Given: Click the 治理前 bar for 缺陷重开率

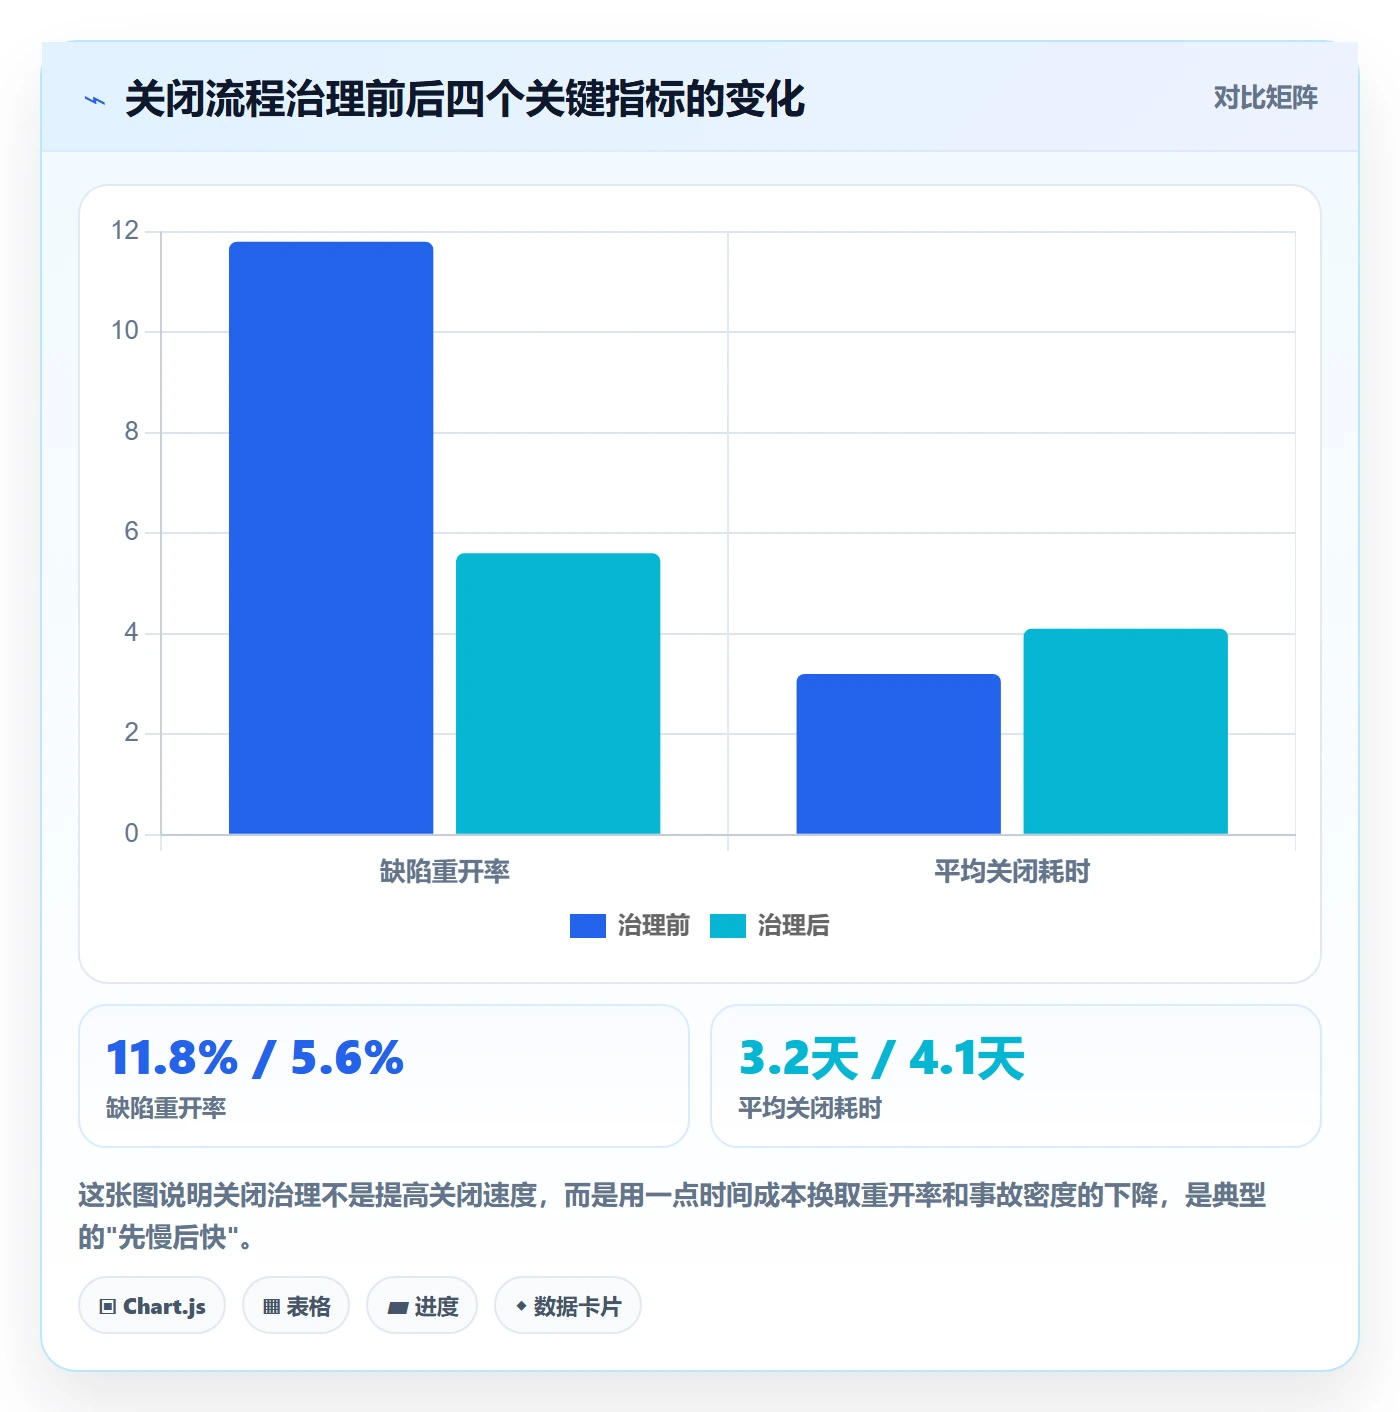Looking at the screenshot, I should click(x=331, y=538).
